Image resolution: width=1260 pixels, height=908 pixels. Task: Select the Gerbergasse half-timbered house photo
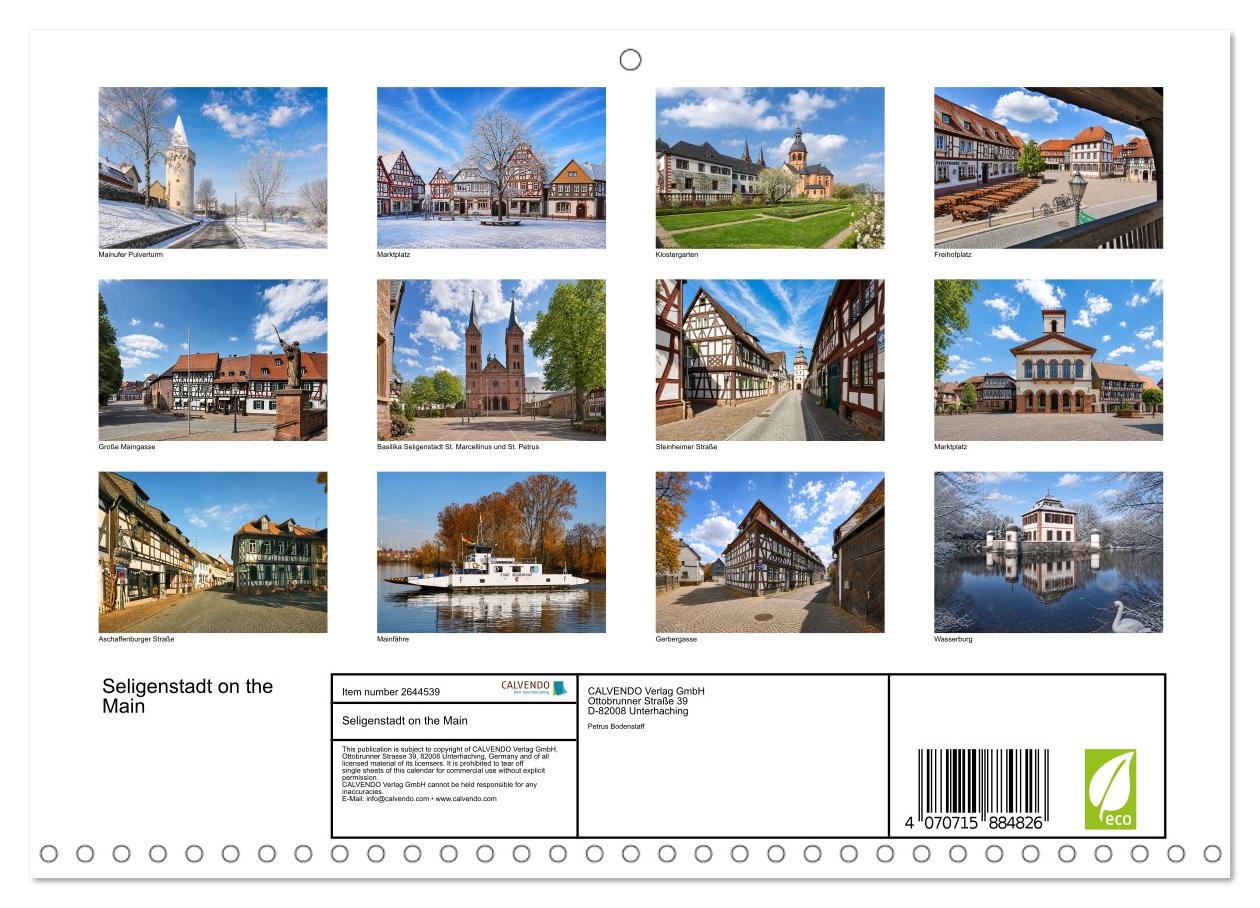click(x=770, y=553)
